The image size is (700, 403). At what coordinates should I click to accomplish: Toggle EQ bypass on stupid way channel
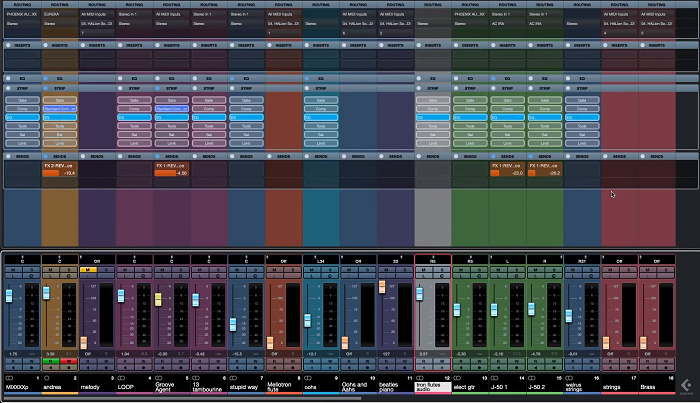232,78
